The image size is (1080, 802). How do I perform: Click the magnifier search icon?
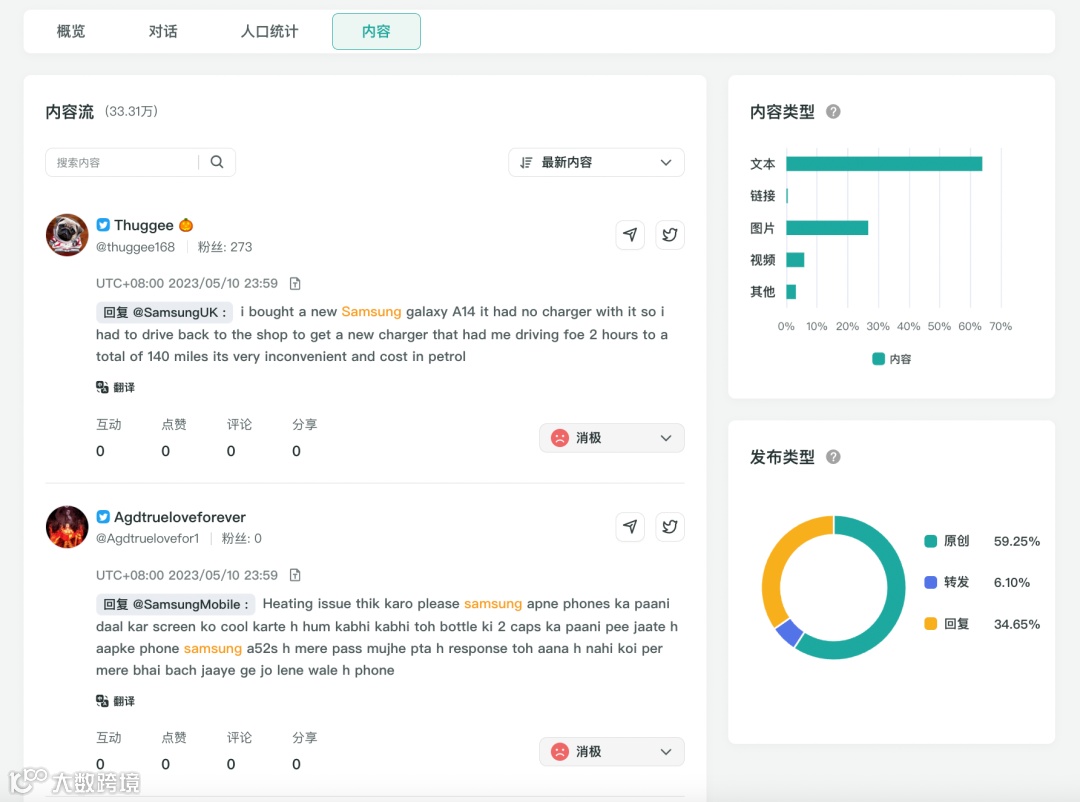[217, 162]
